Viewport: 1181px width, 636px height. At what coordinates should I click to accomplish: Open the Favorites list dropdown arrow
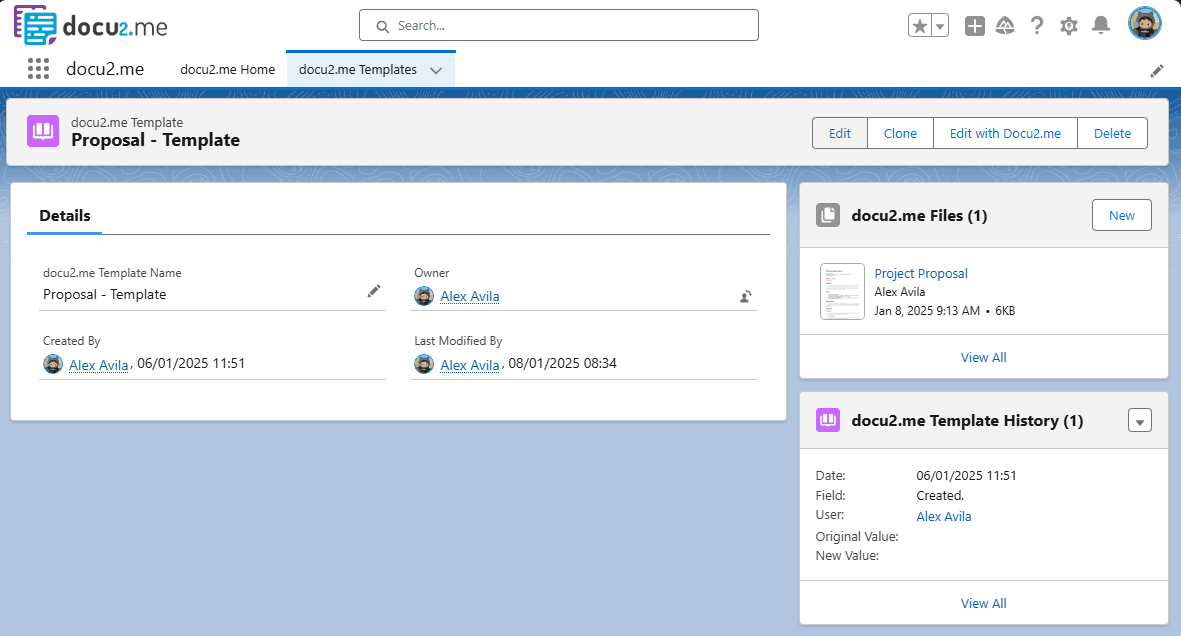click(x=940, y=26)
